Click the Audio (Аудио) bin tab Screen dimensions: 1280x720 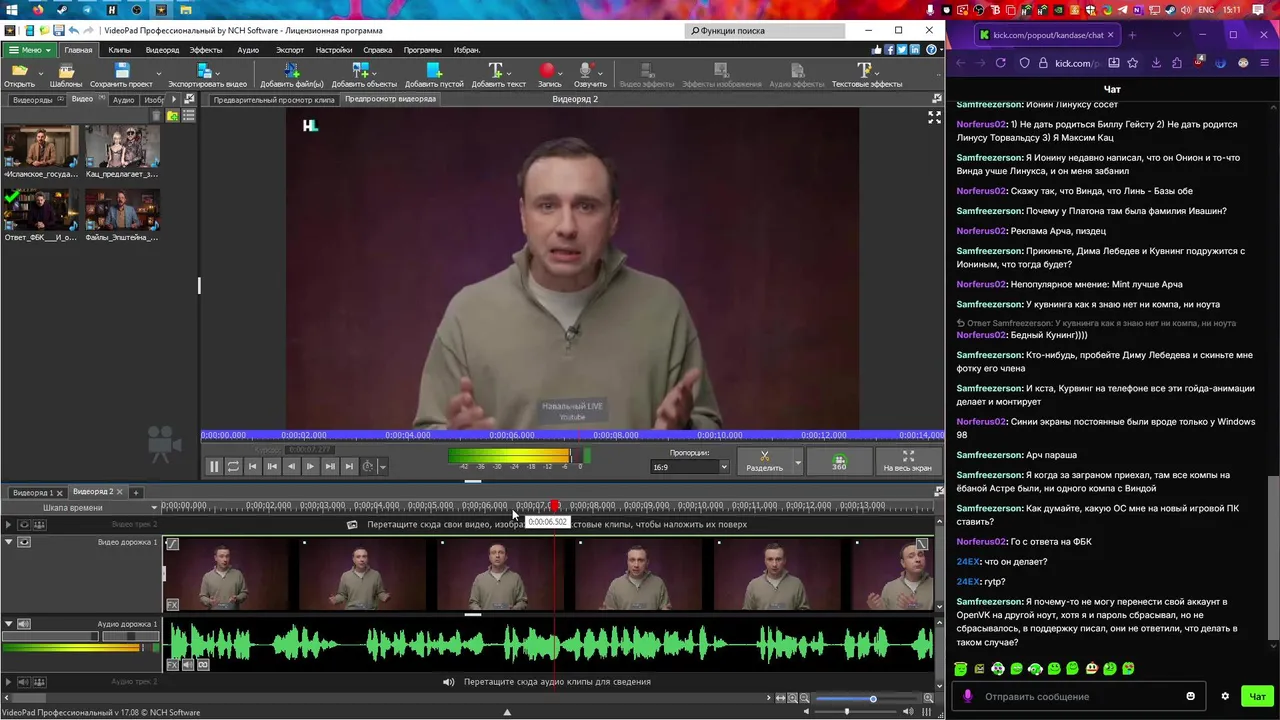(123, 100)
